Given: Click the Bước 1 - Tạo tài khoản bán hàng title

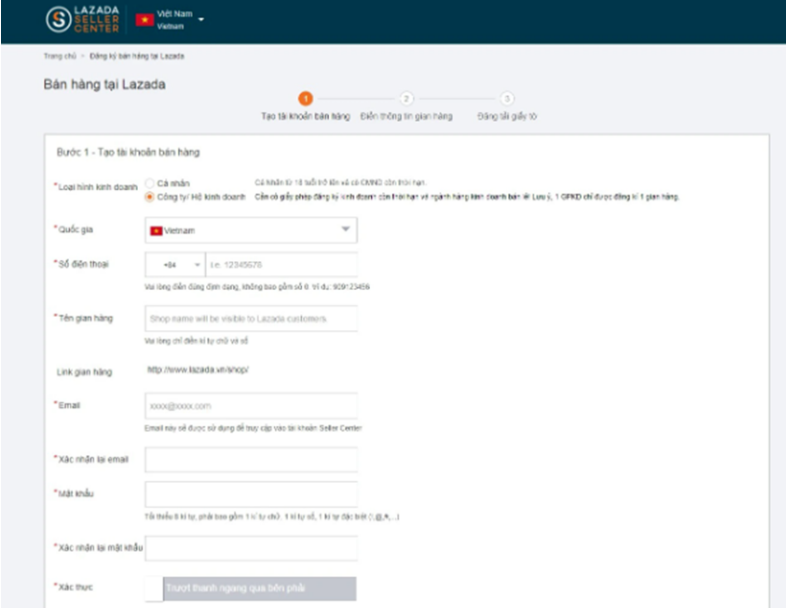Looking at the screenshot, I should pos(128,152).
